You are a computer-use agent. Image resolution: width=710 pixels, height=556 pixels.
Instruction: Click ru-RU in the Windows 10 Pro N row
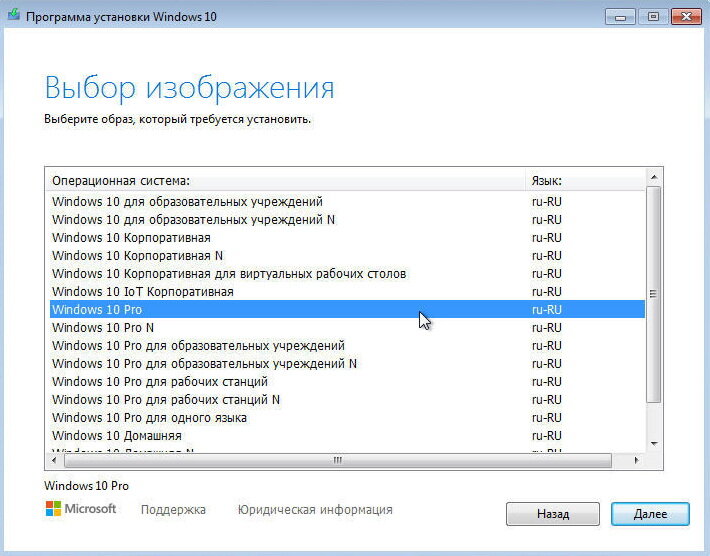click(547, 327)
